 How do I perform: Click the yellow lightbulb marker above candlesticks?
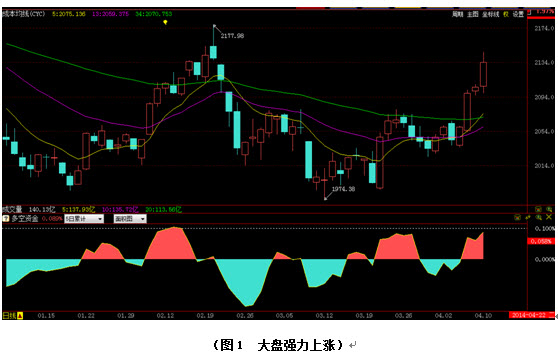(x=165, y=22)
